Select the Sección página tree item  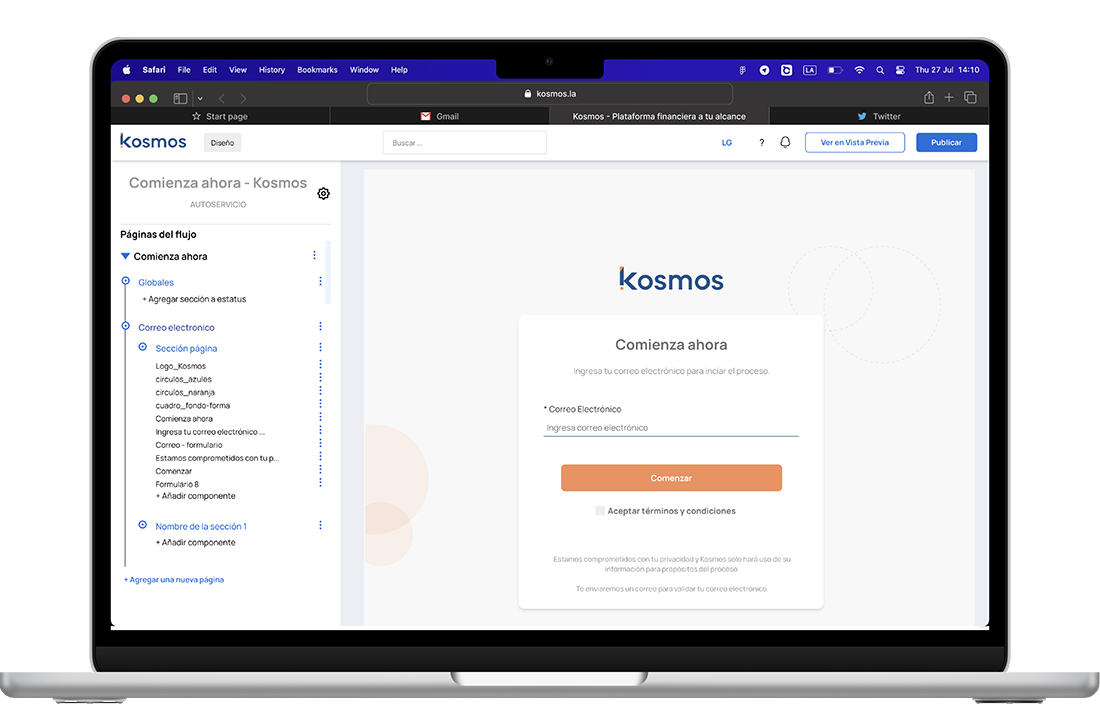[186, 348]
